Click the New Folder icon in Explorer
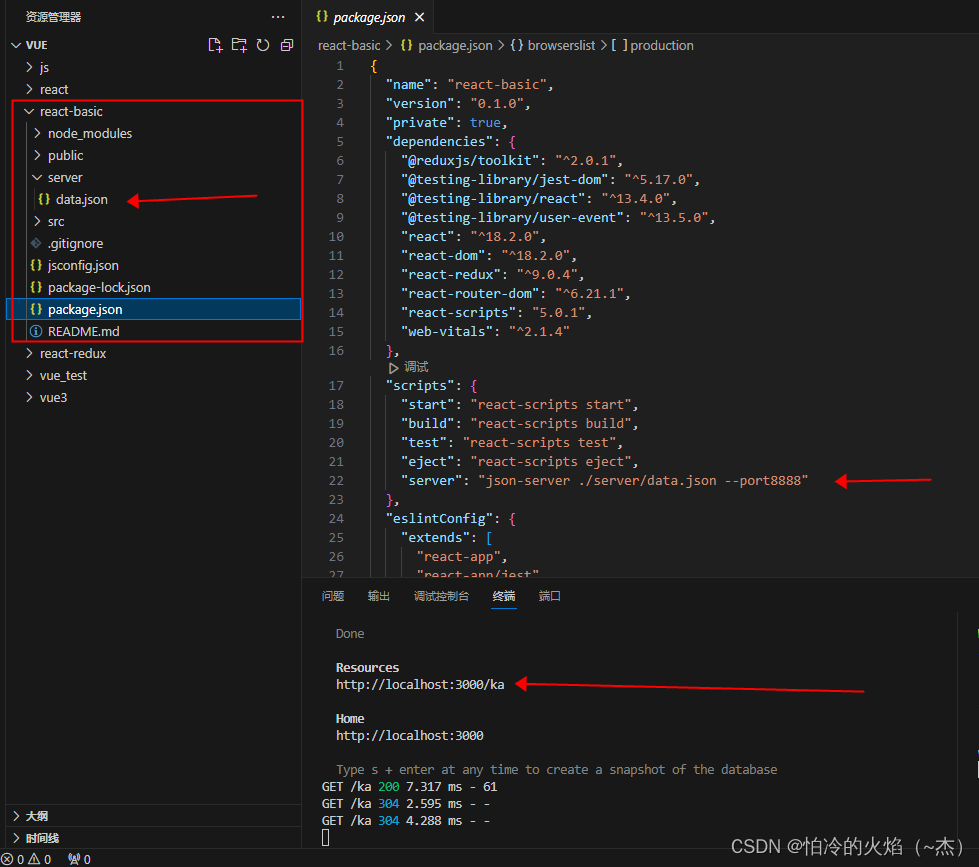The height and width of the screenshot is (867, 979). coord(239,44)
